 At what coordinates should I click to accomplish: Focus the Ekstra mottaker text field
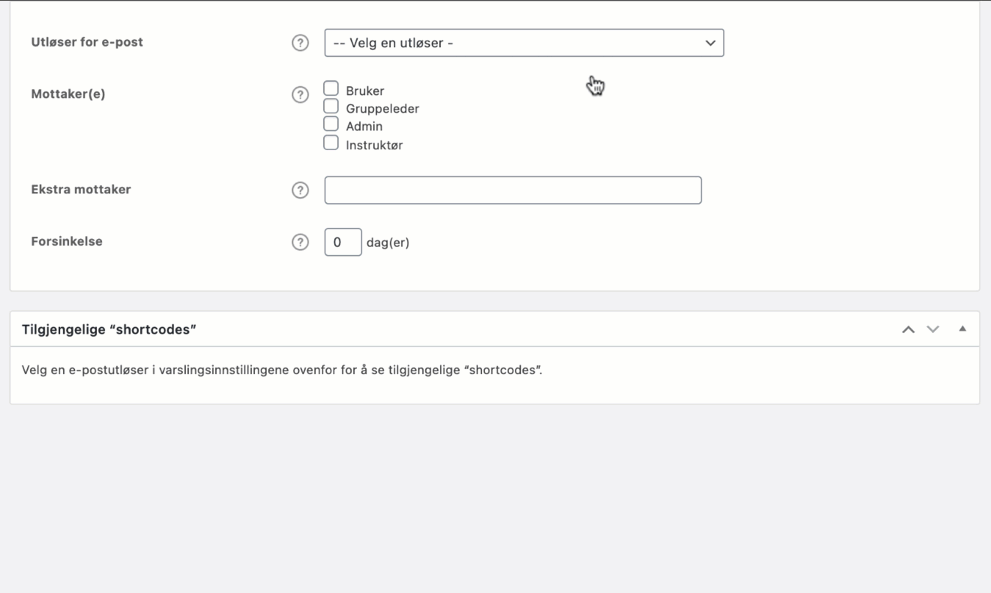point(513,190)
